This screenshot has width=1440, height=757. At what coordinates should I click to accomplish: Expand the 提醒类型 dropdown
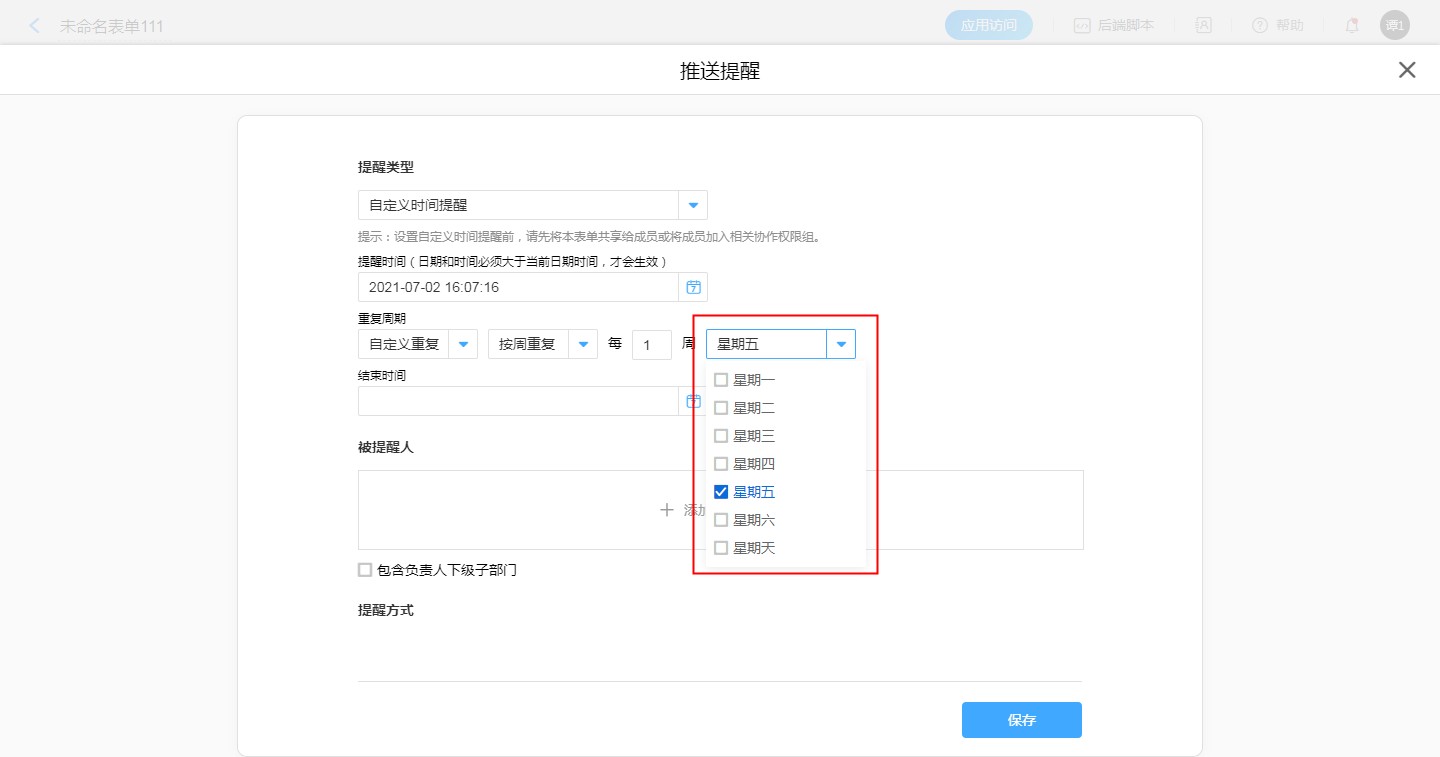(693, 205)
